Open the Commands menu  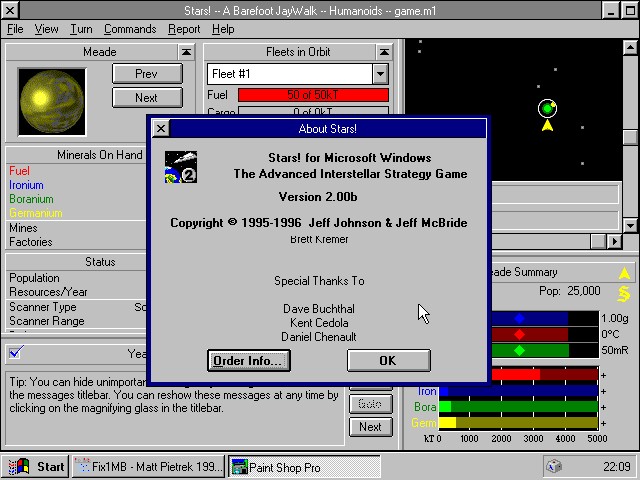(130, 29)
